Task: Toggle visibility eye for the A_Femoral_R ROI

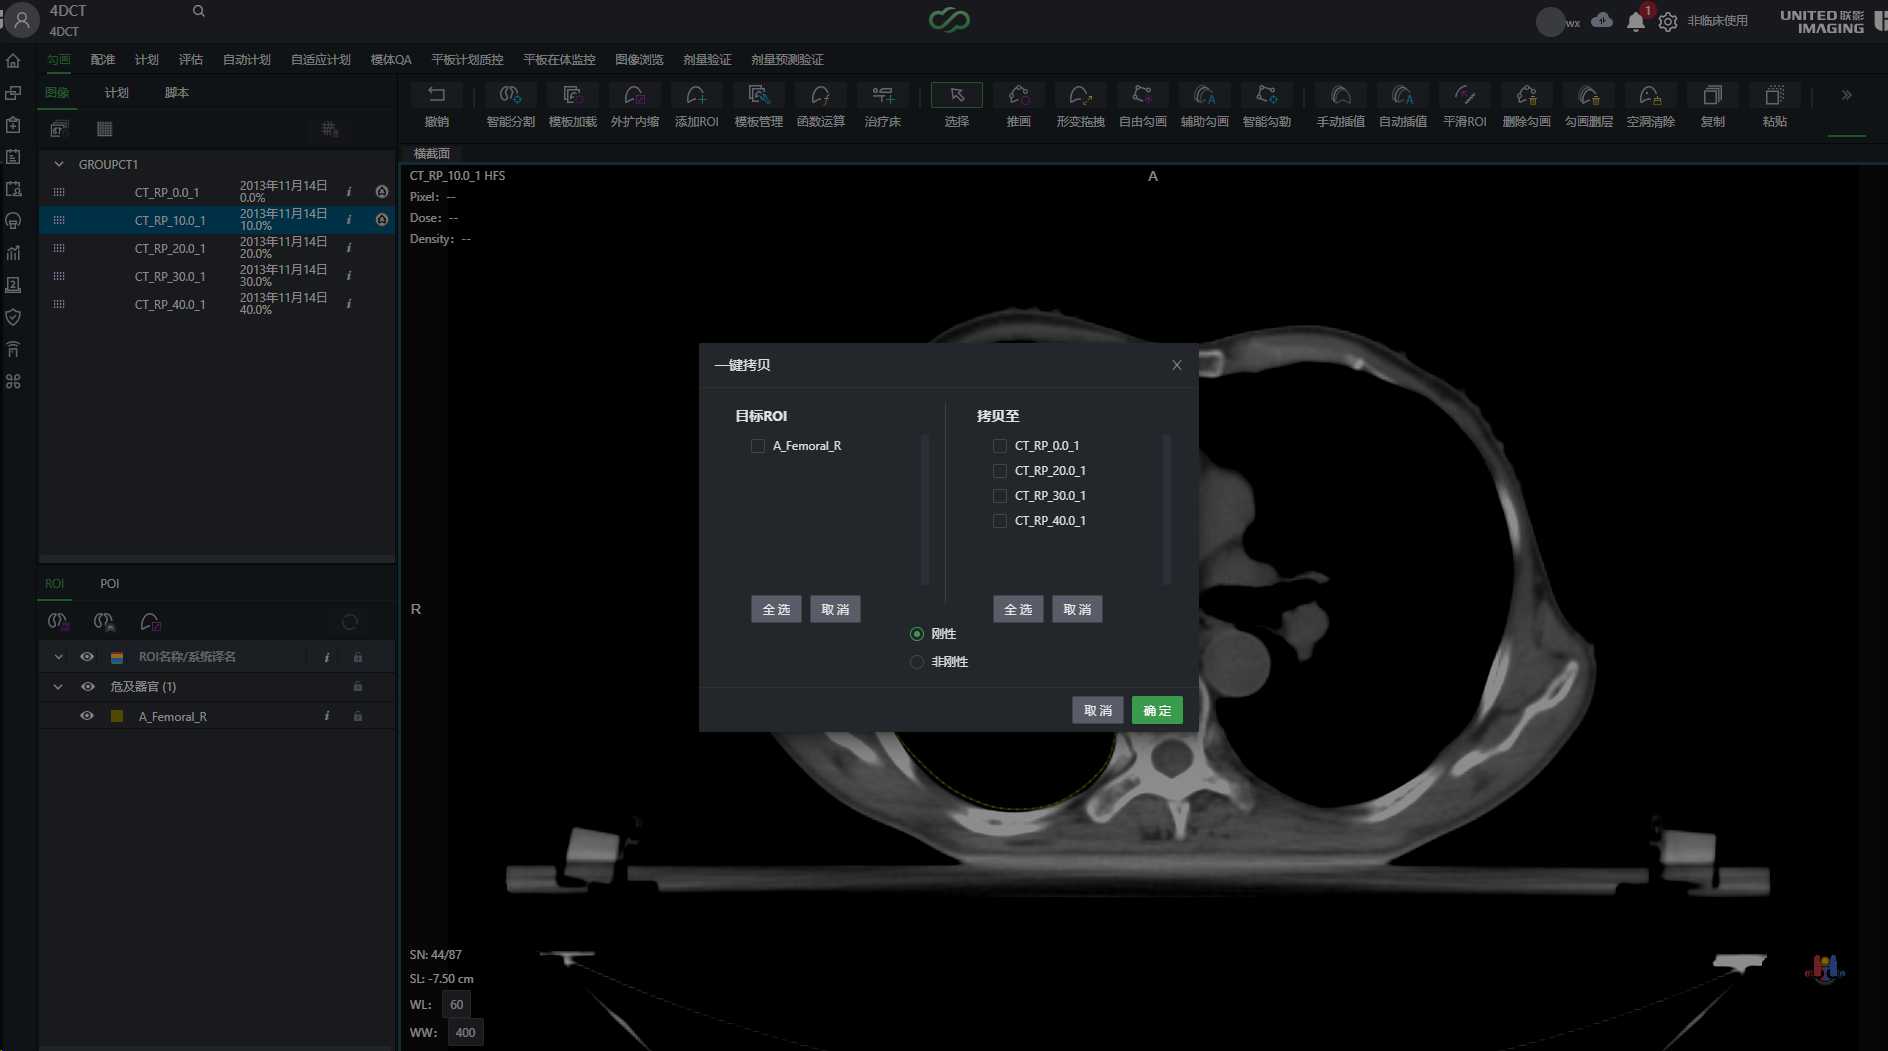Action: [x=87, y=716]
